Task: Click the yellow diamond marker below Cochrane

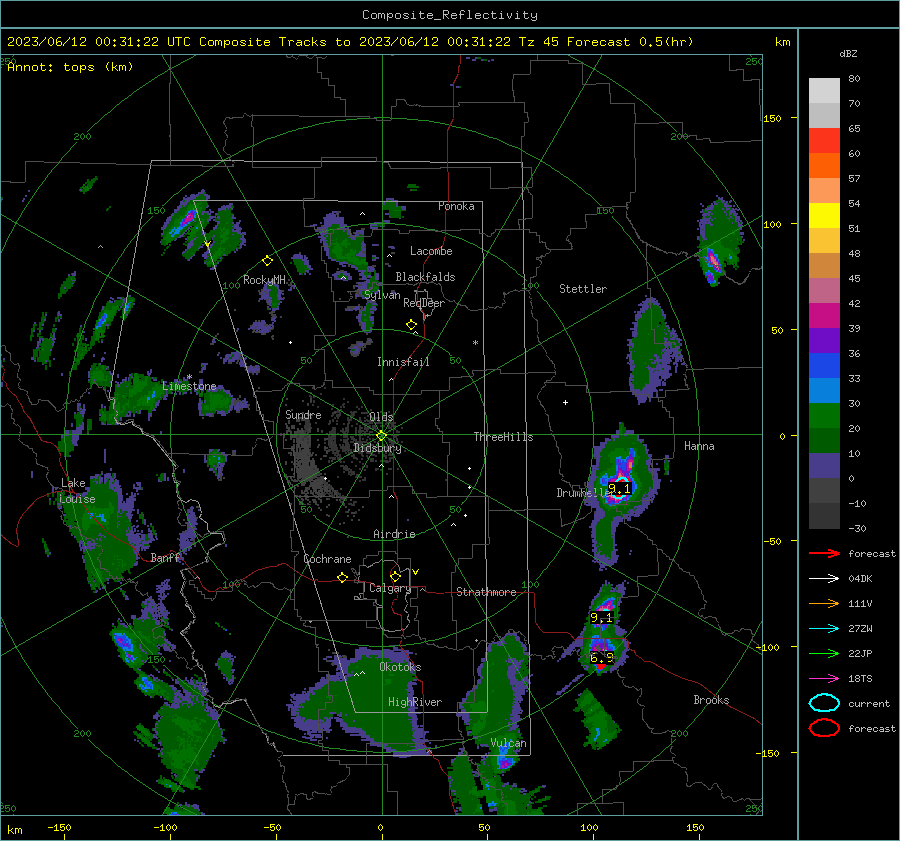Action: (x=342, y=577)
